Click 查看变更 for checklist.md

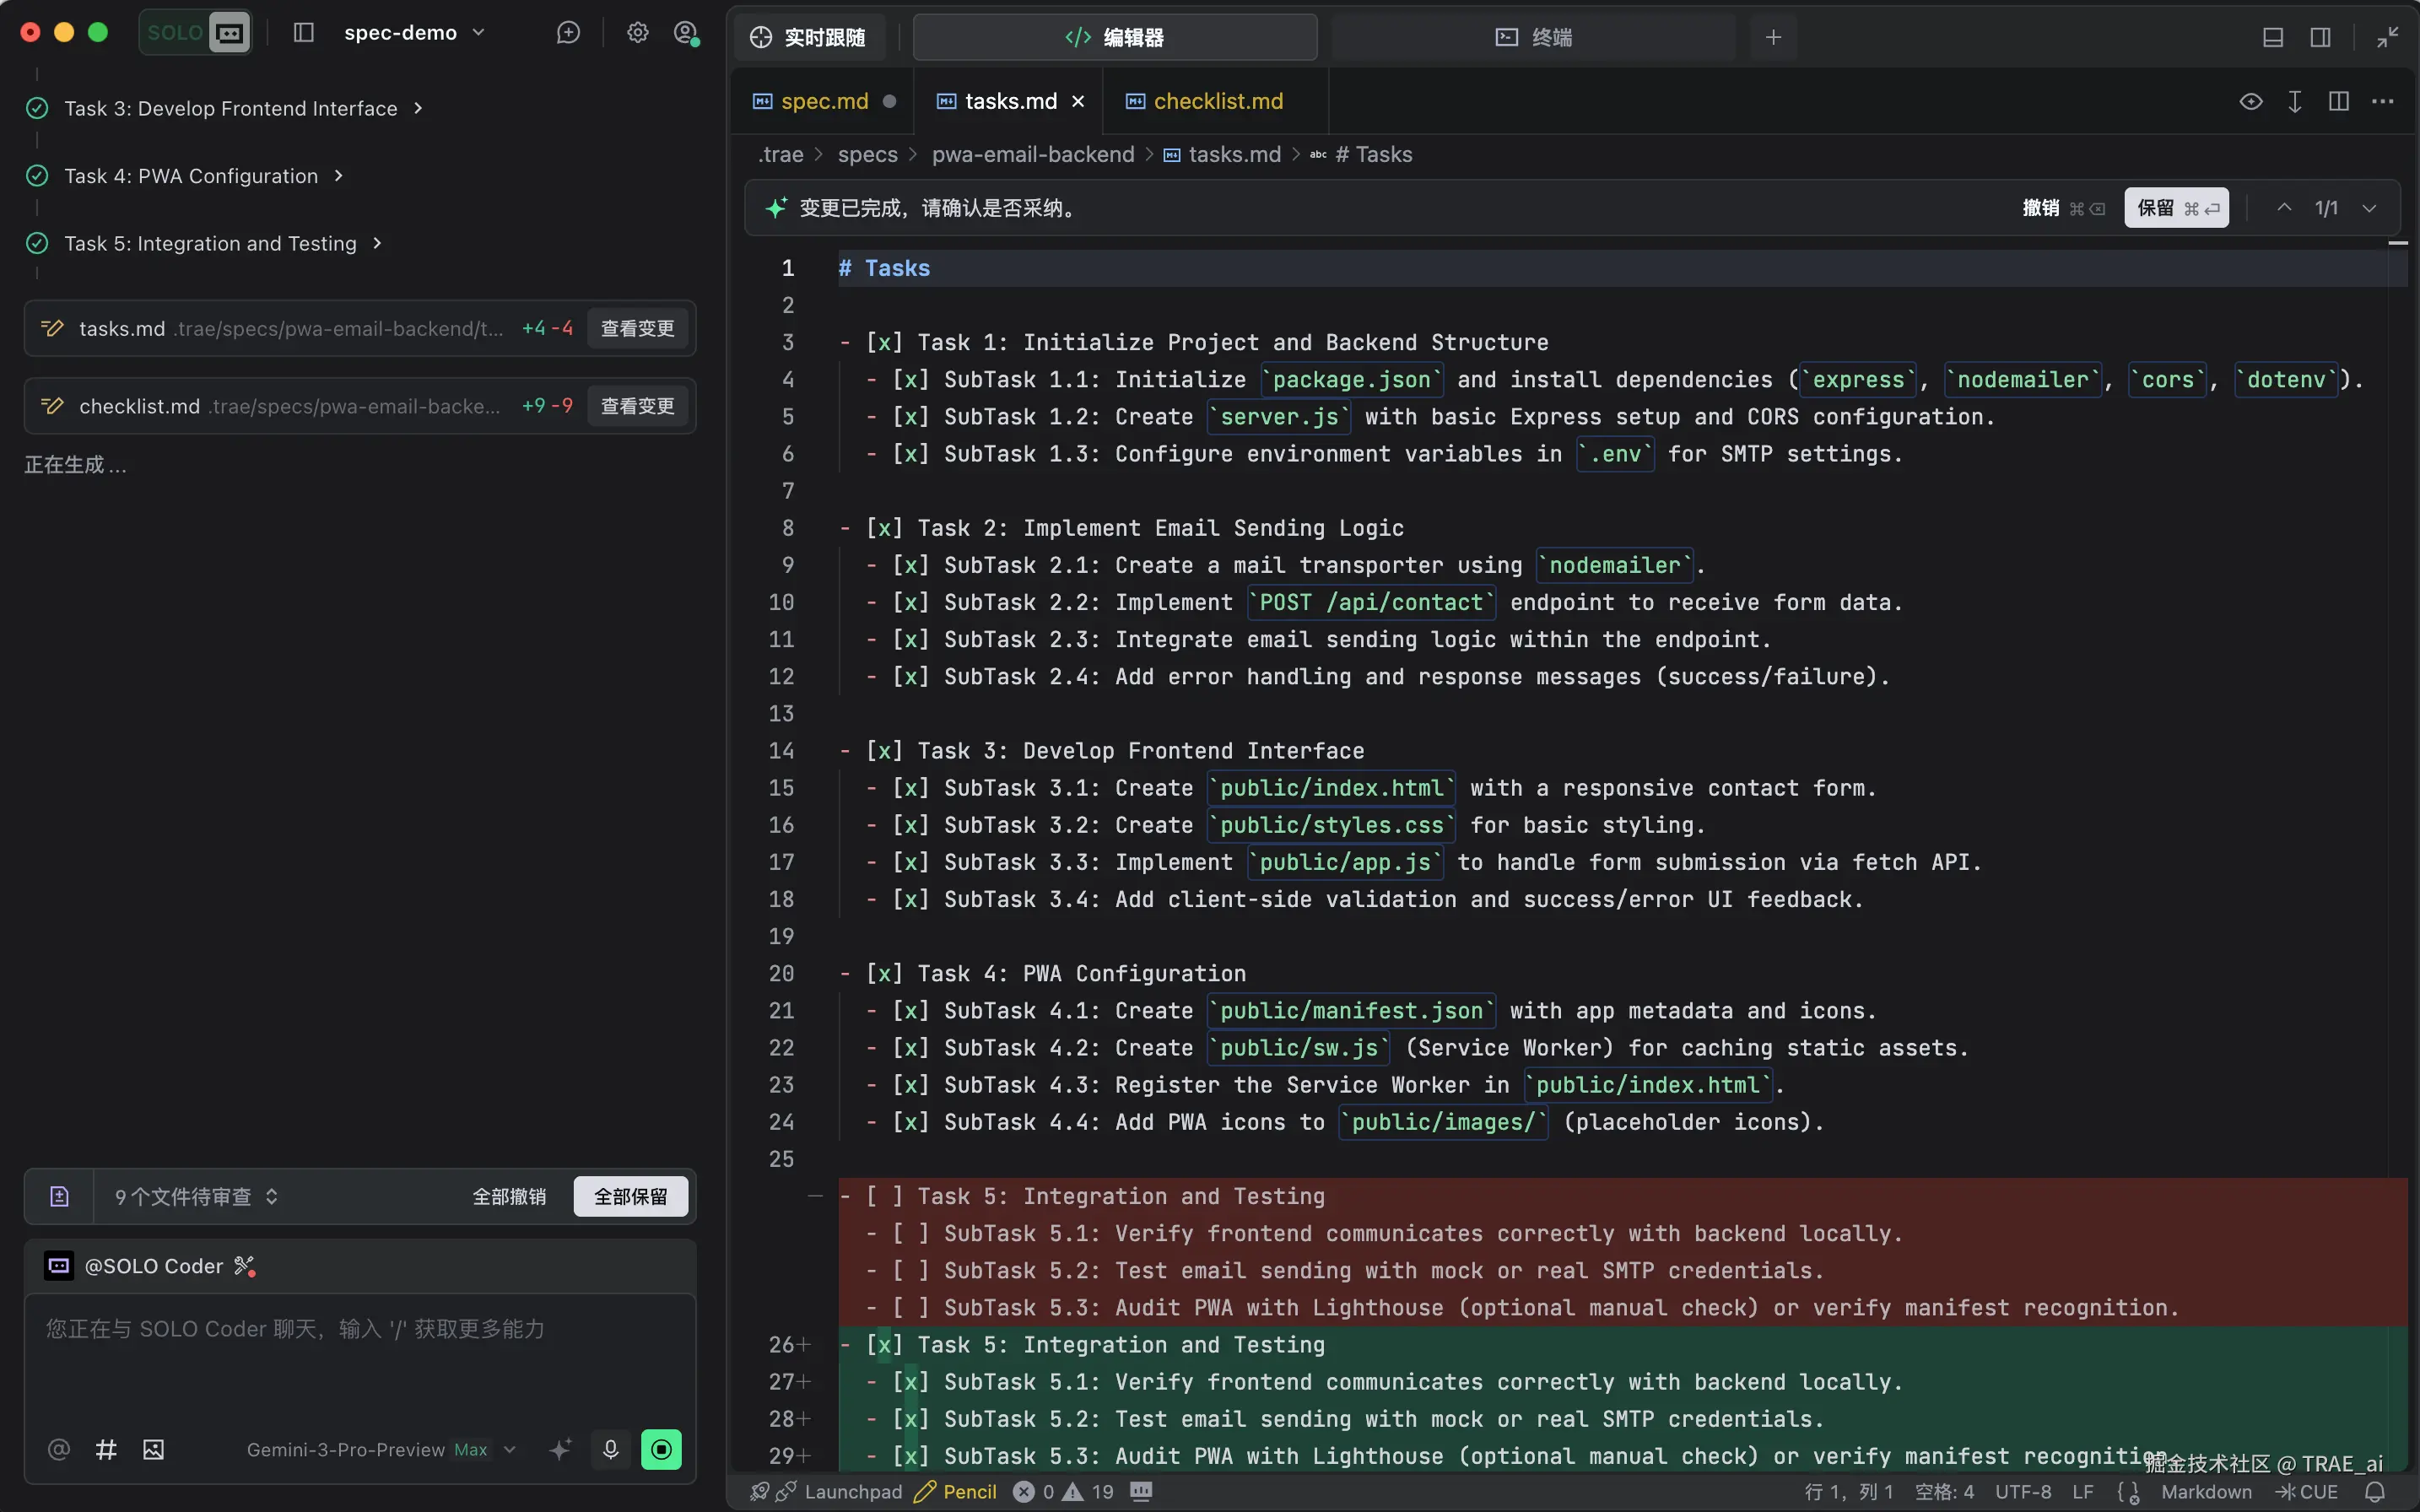pos(637,406)
